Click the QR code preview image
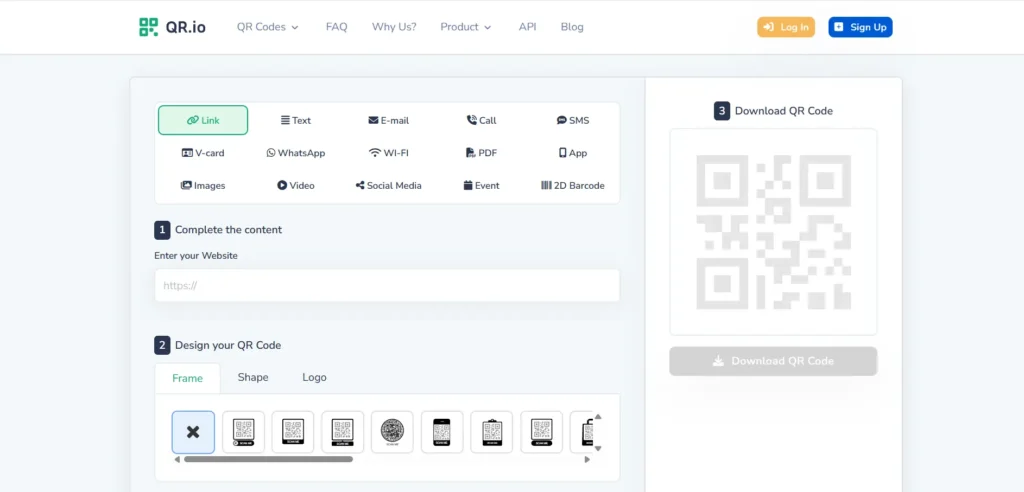 pos(773,232)
